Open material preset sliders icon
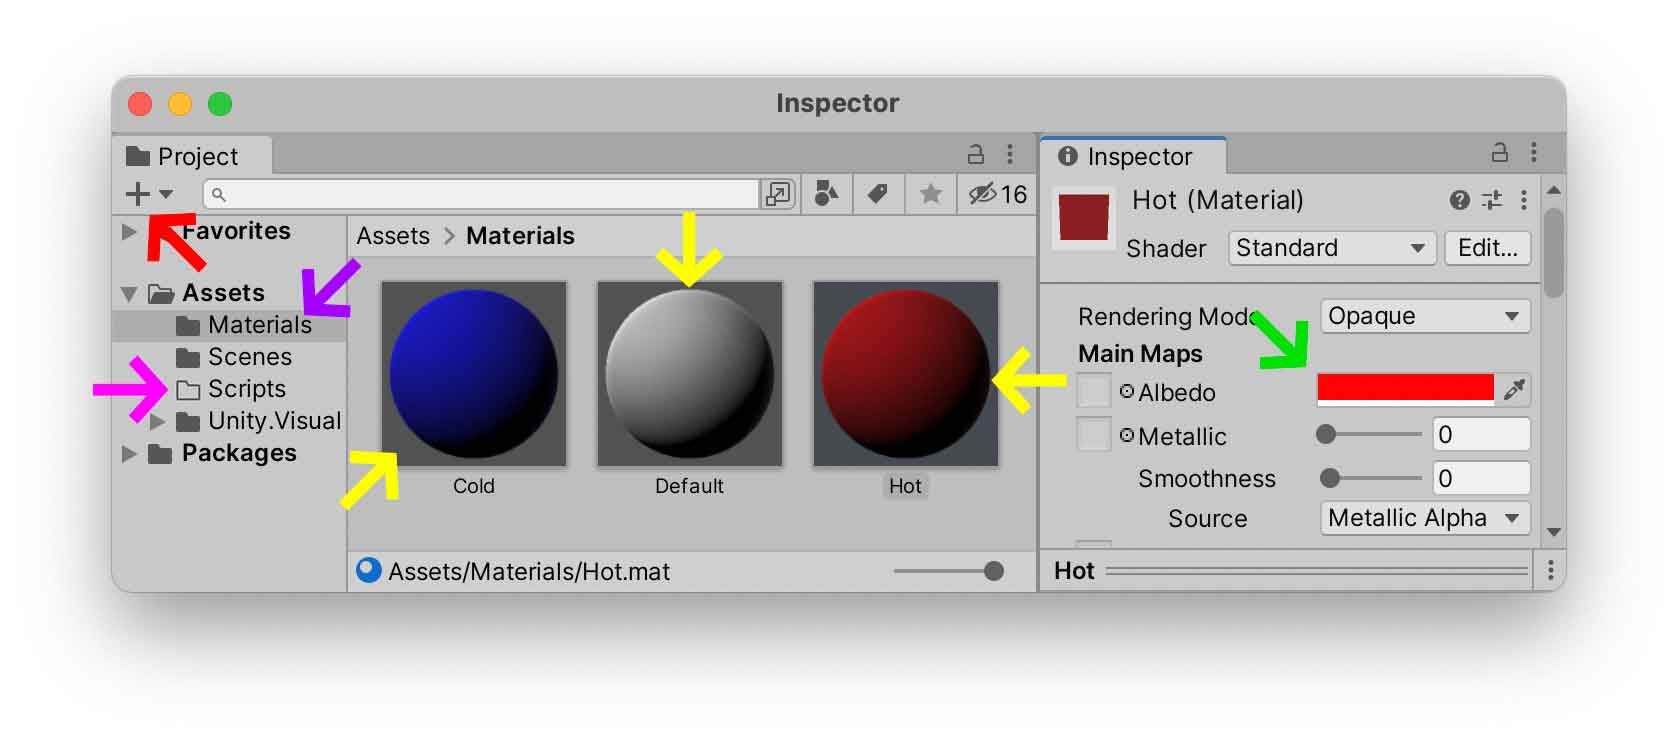This screenshot has height=740, width=1678. pyautogui.click(x=1491, y=201)
